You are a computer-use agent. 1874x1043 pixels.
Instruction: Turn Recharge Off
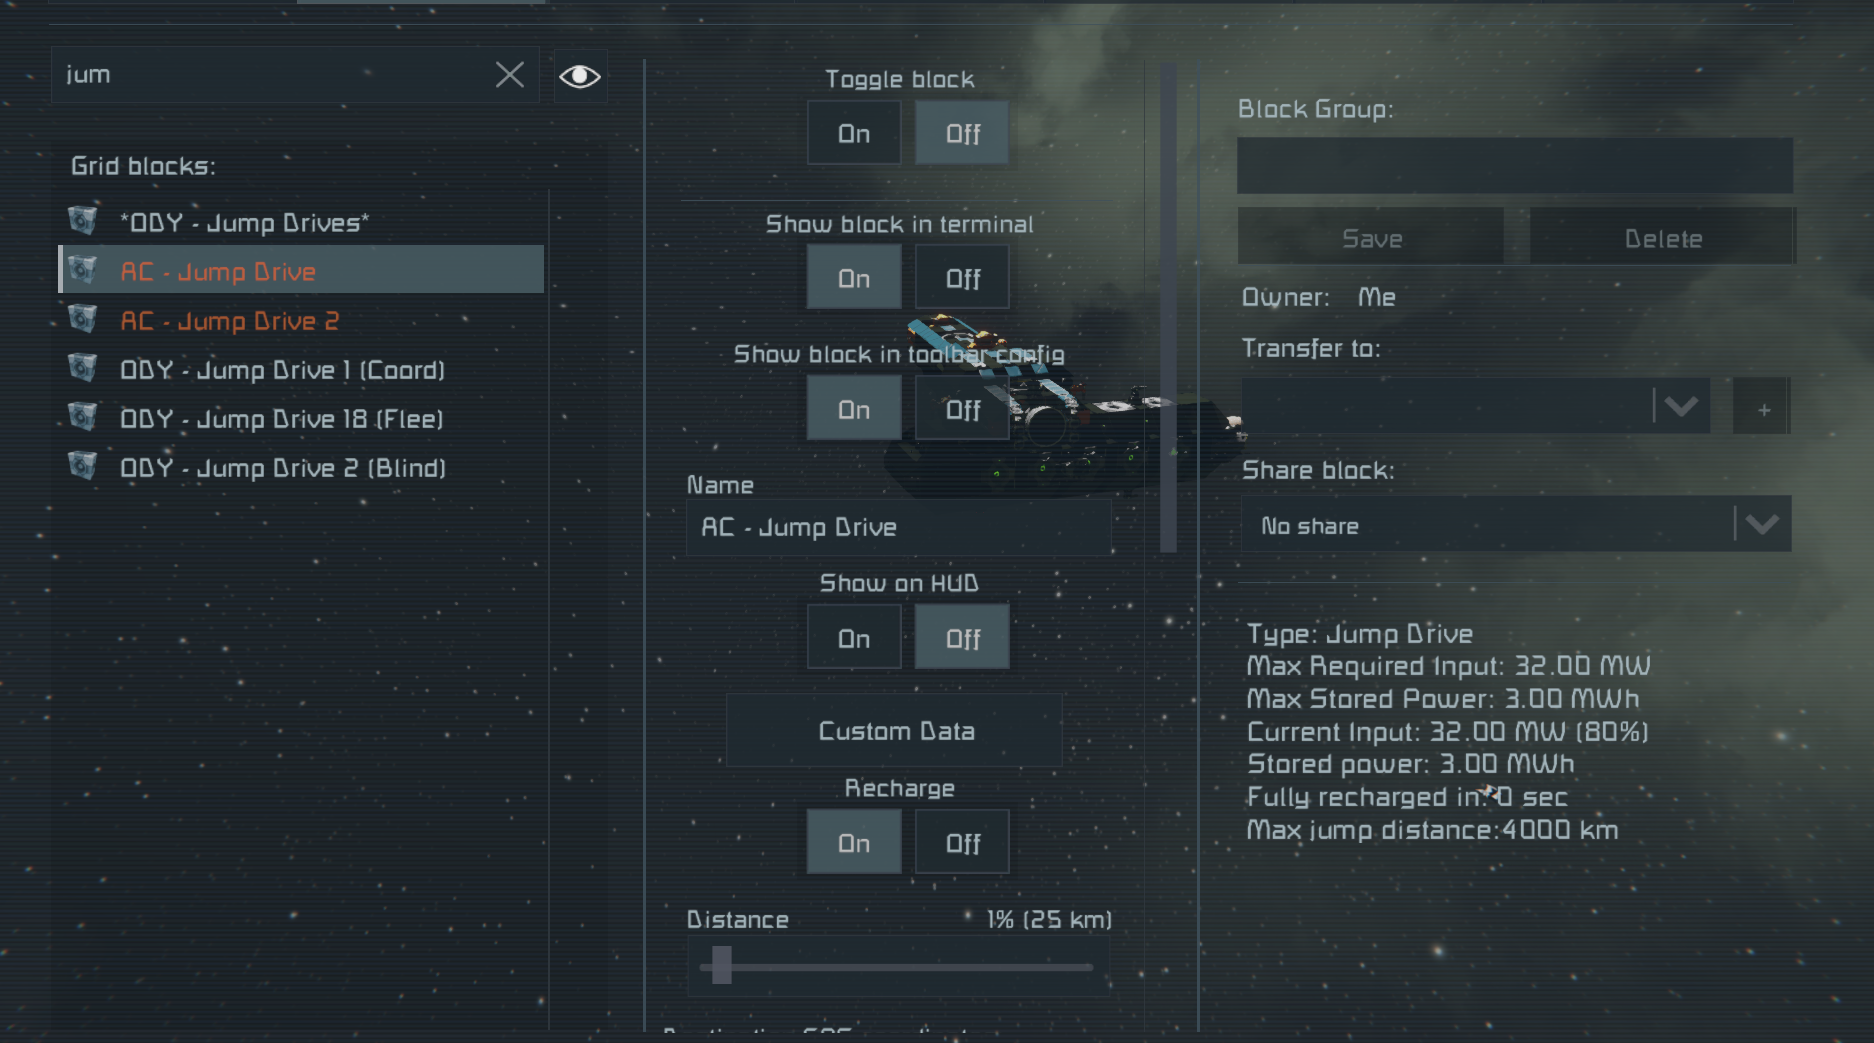pos(962,843)
